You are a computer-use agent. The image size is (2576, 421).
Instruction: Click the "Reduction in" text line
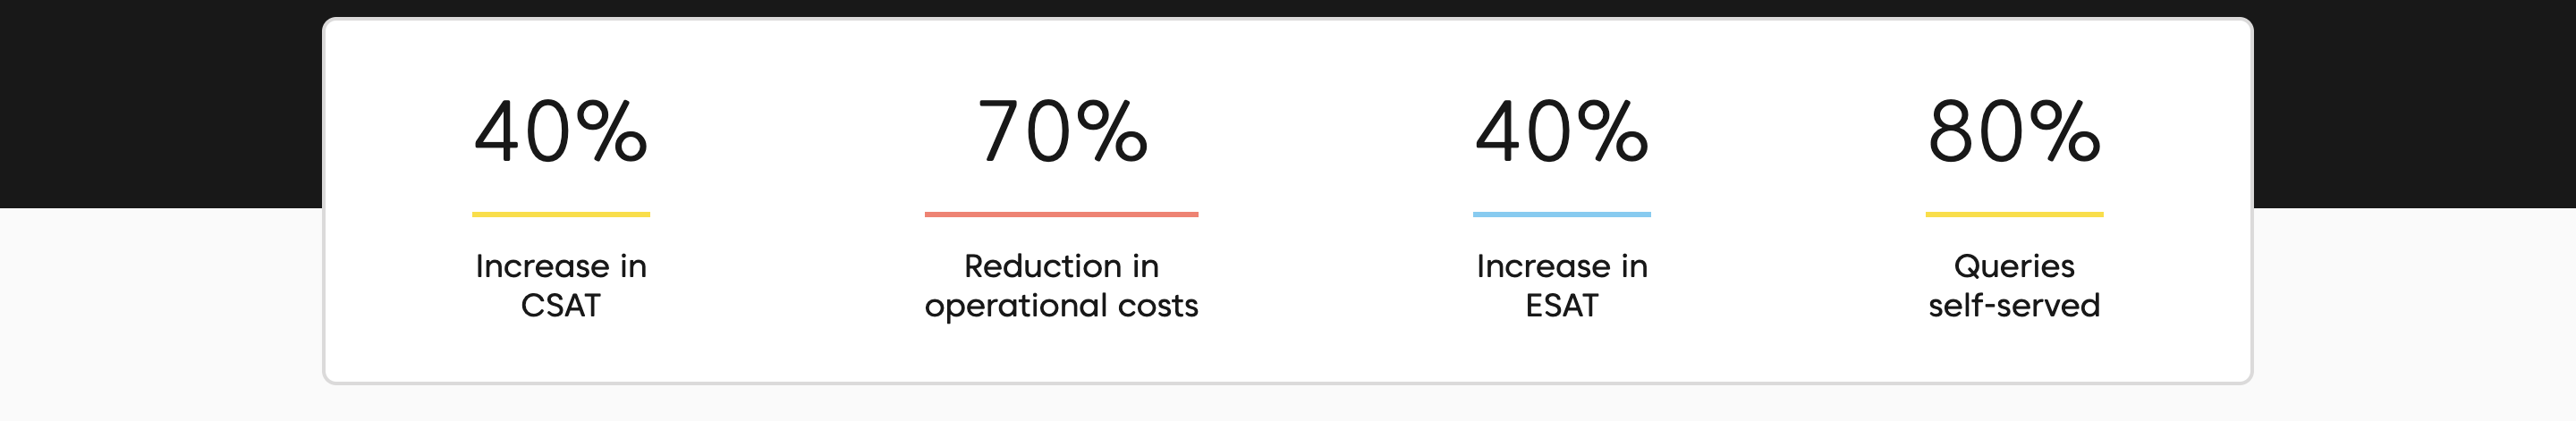click(1061, 266)
